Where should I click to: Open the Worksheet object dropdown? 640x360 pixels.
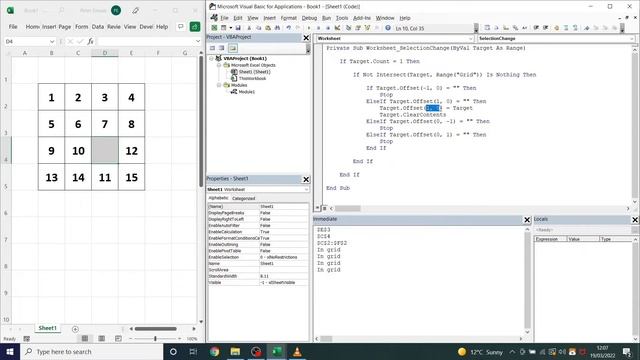coord(471,38)
